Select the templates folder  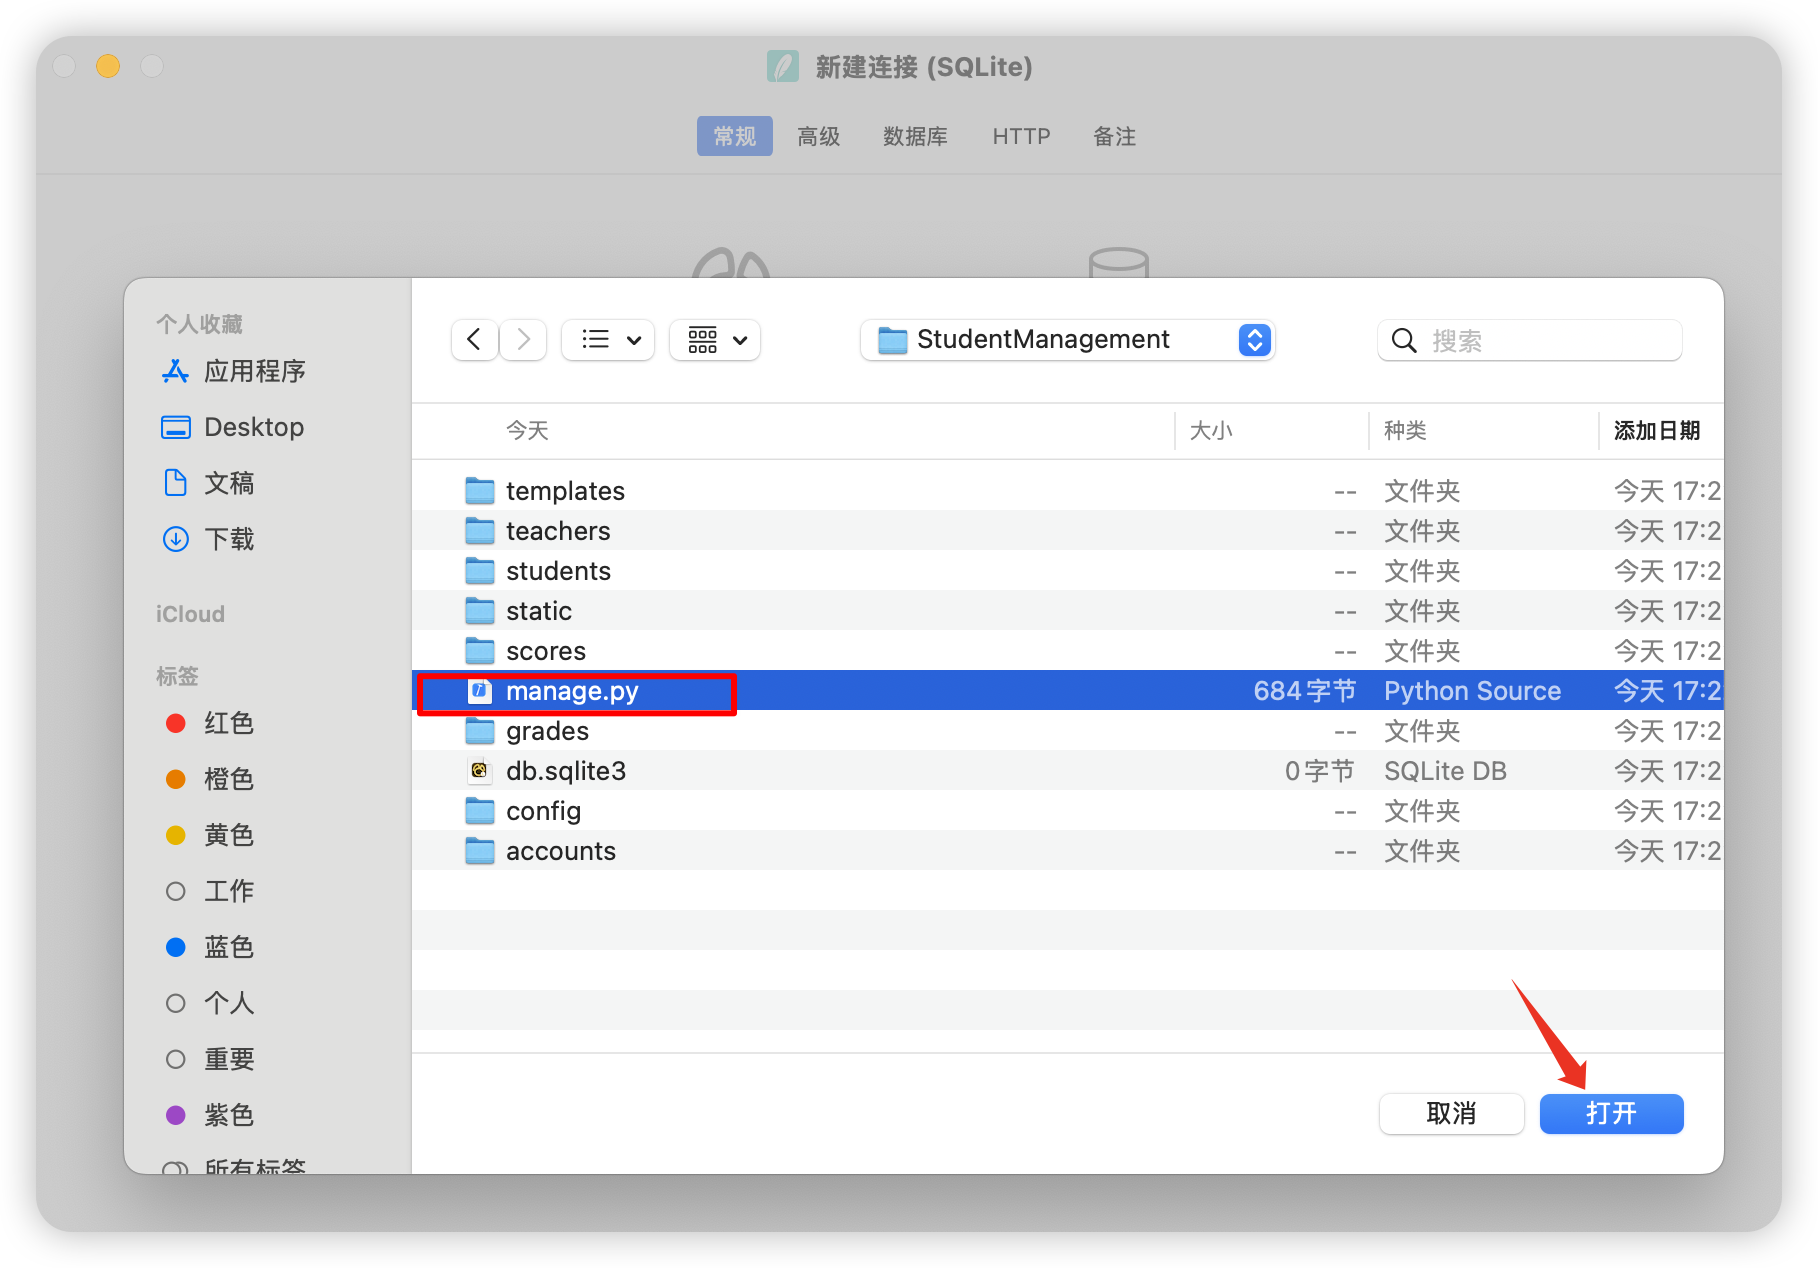[x=565, y=491]
